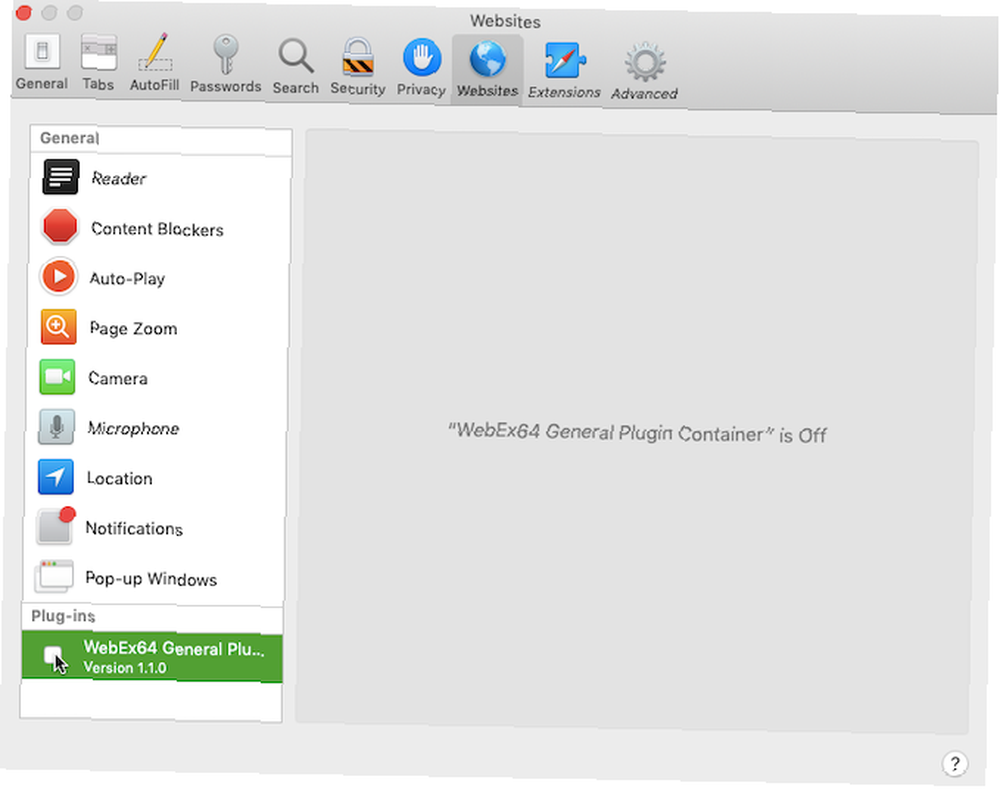Click the WebEx64 General Plu... plugin name
Screen dimensions: 1000x789
(x=174, y=648)
